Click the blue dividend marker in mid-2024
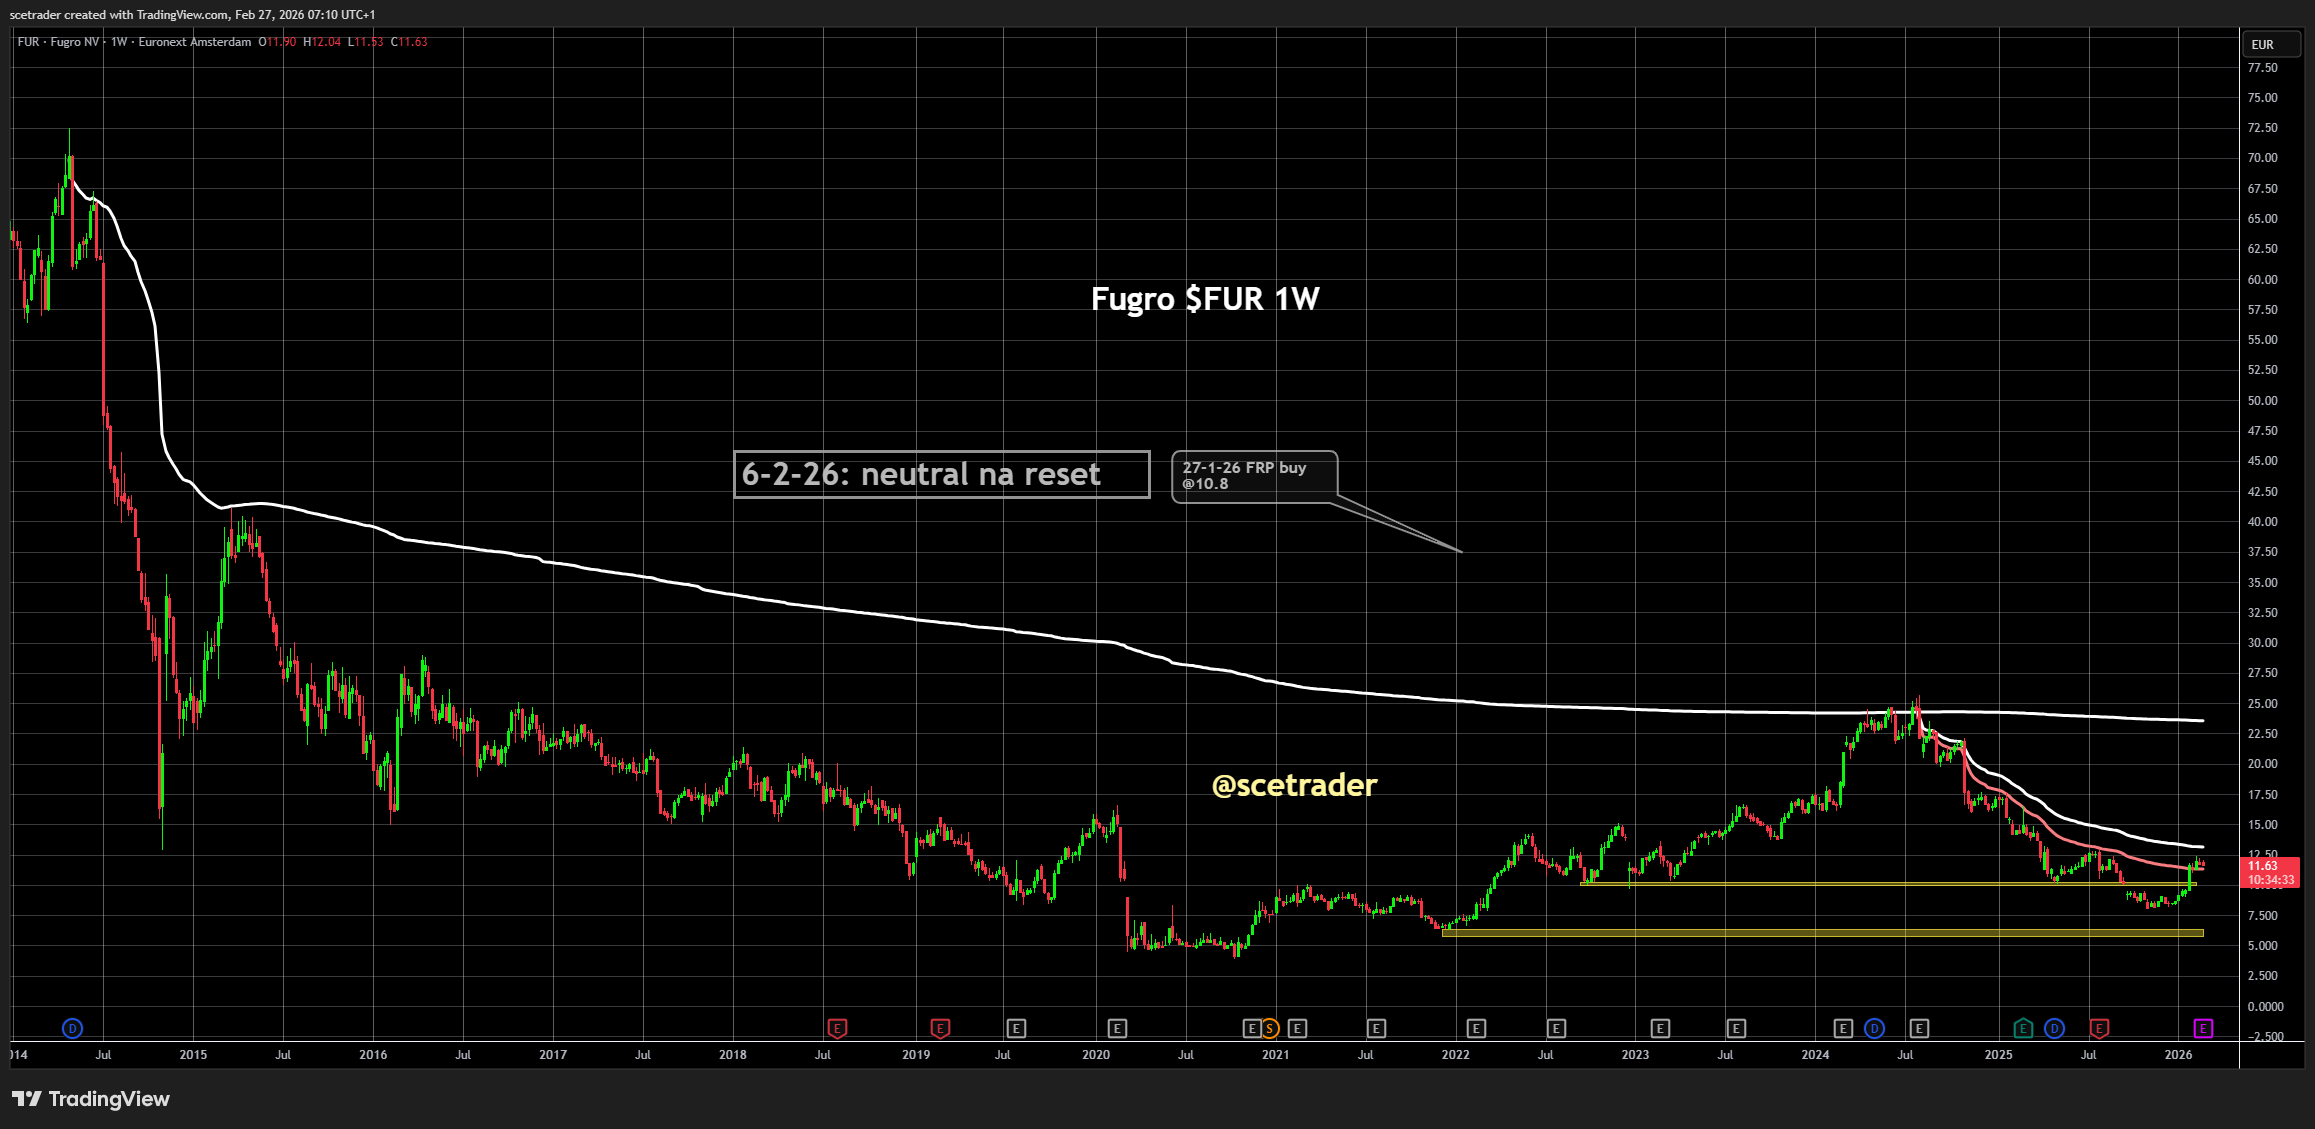2315x1129 pixels. [x=1874, y=1028]
